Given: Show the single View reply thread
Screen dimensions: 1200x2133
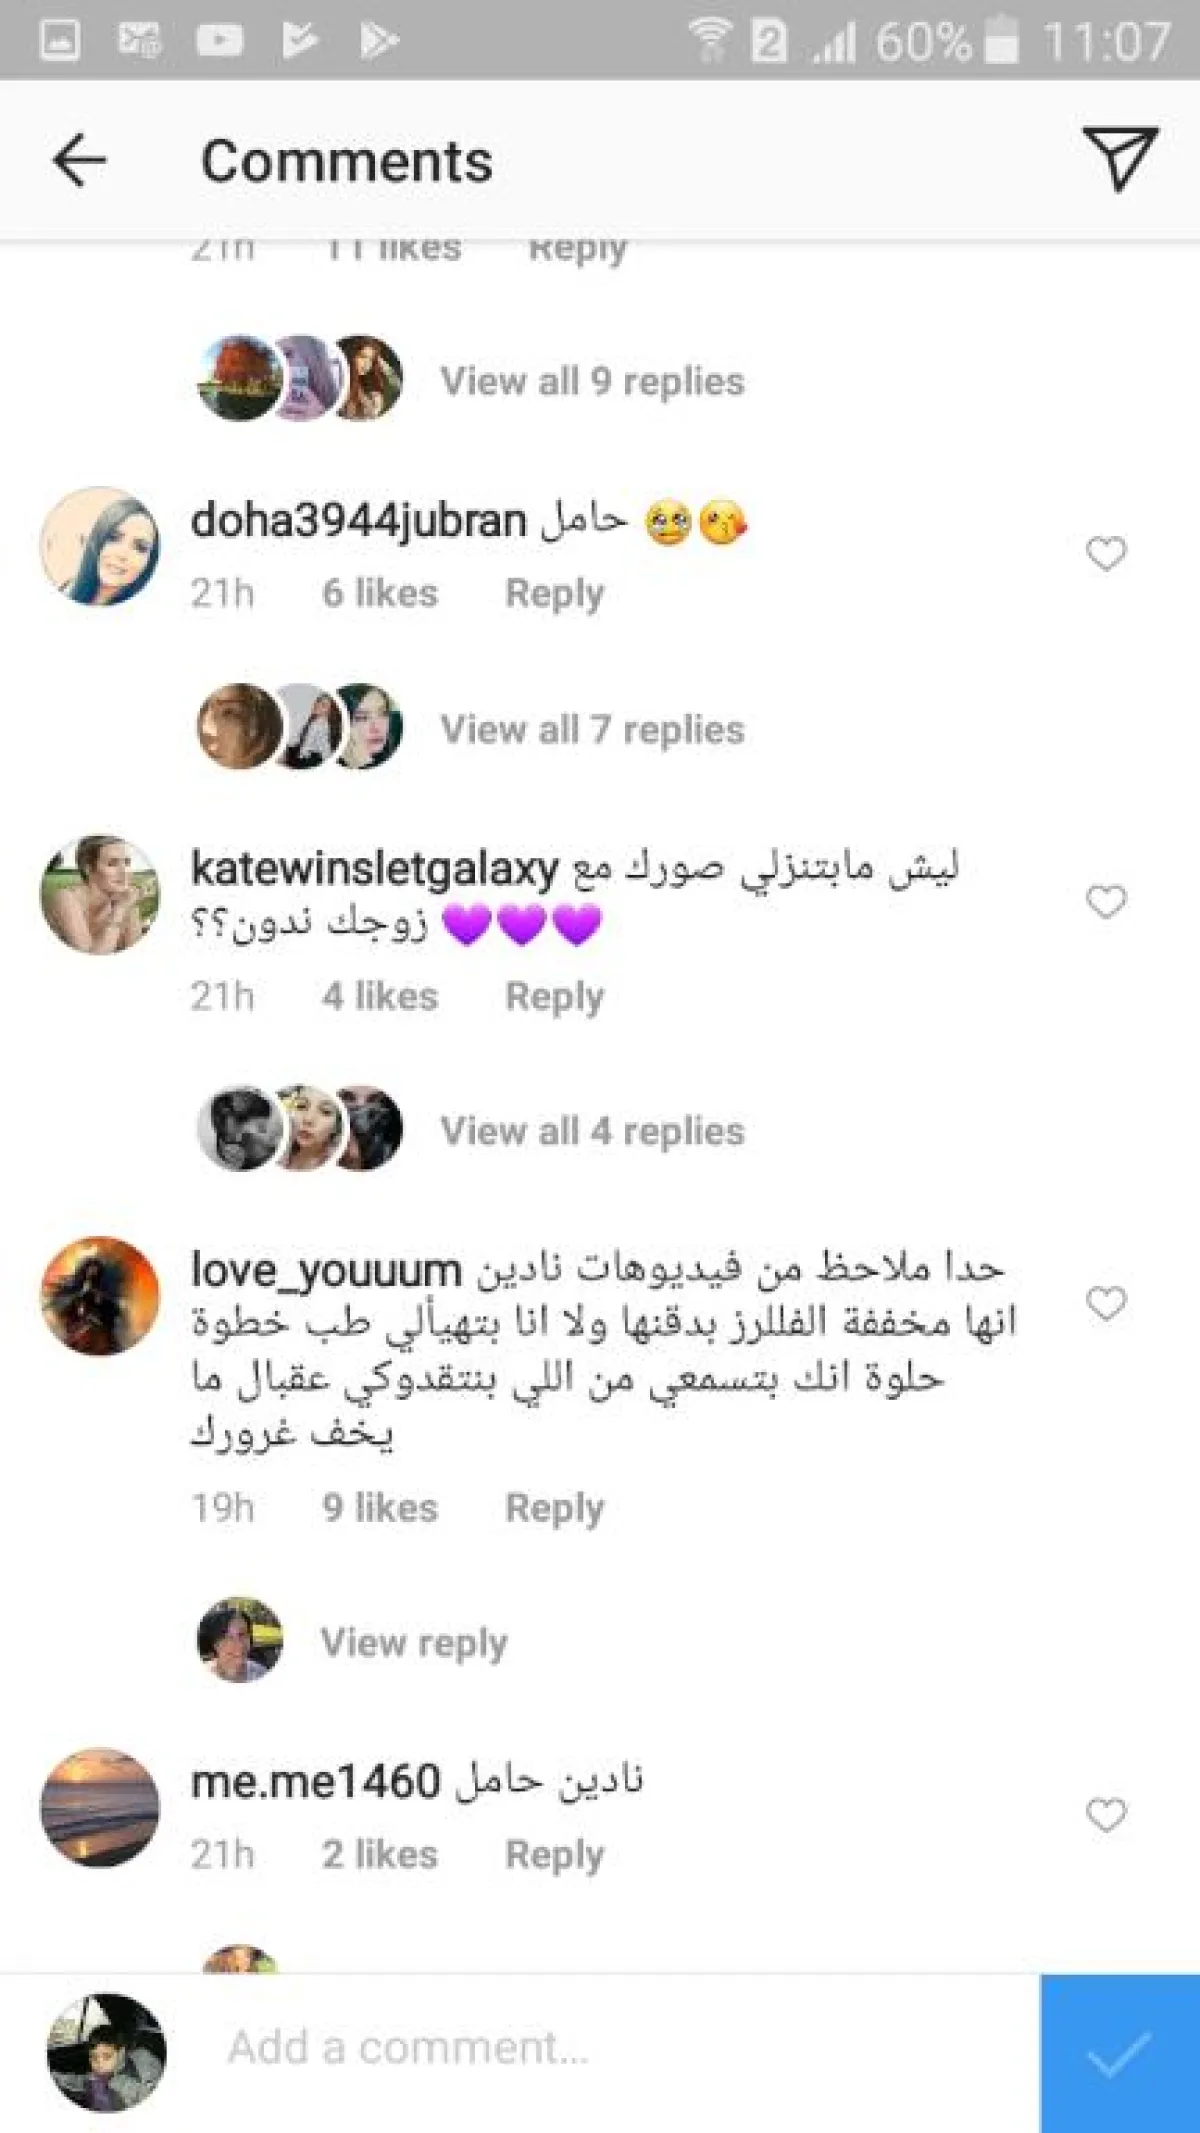Looking at the screenshot, I should [414, 1642].
